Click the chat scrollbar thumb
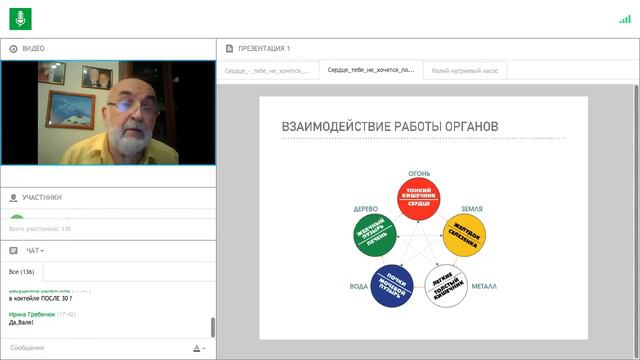The image size is (640, 360). click(213, 327)
